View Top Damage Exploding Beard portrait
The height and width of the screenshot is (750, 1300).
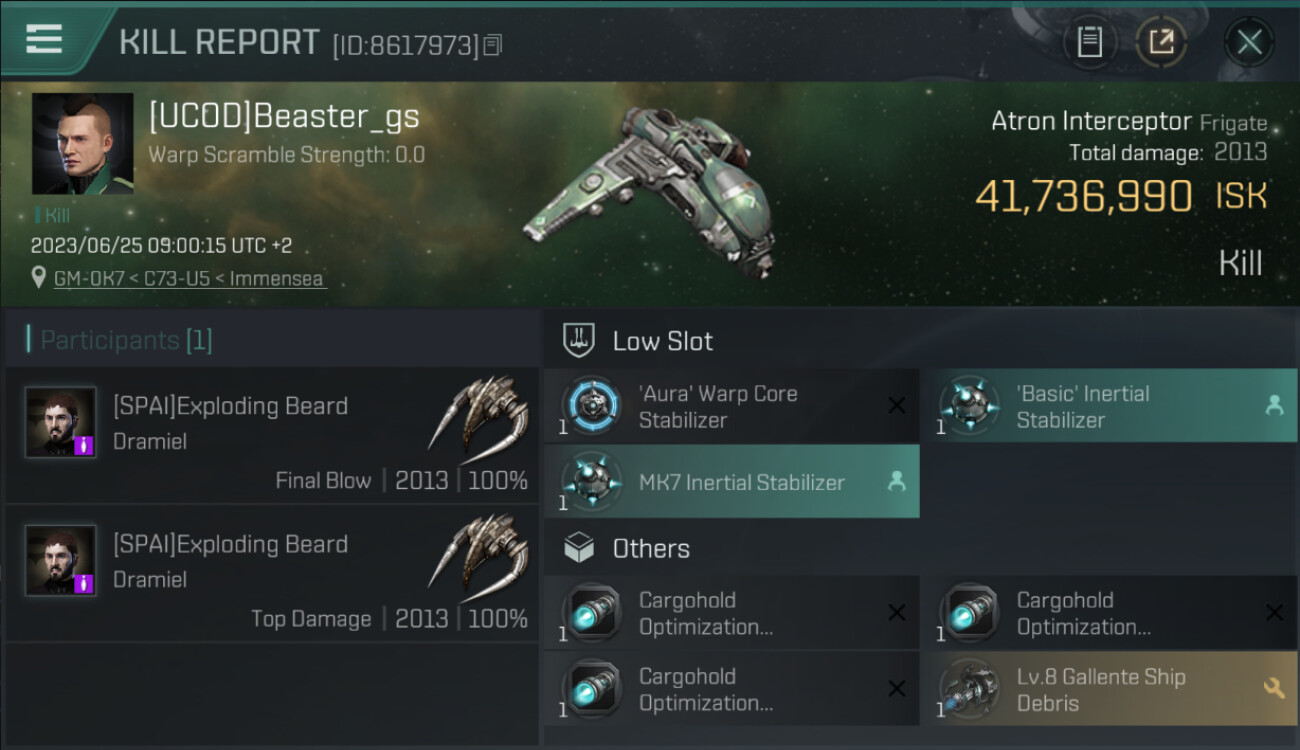click(x=61, y=560)
